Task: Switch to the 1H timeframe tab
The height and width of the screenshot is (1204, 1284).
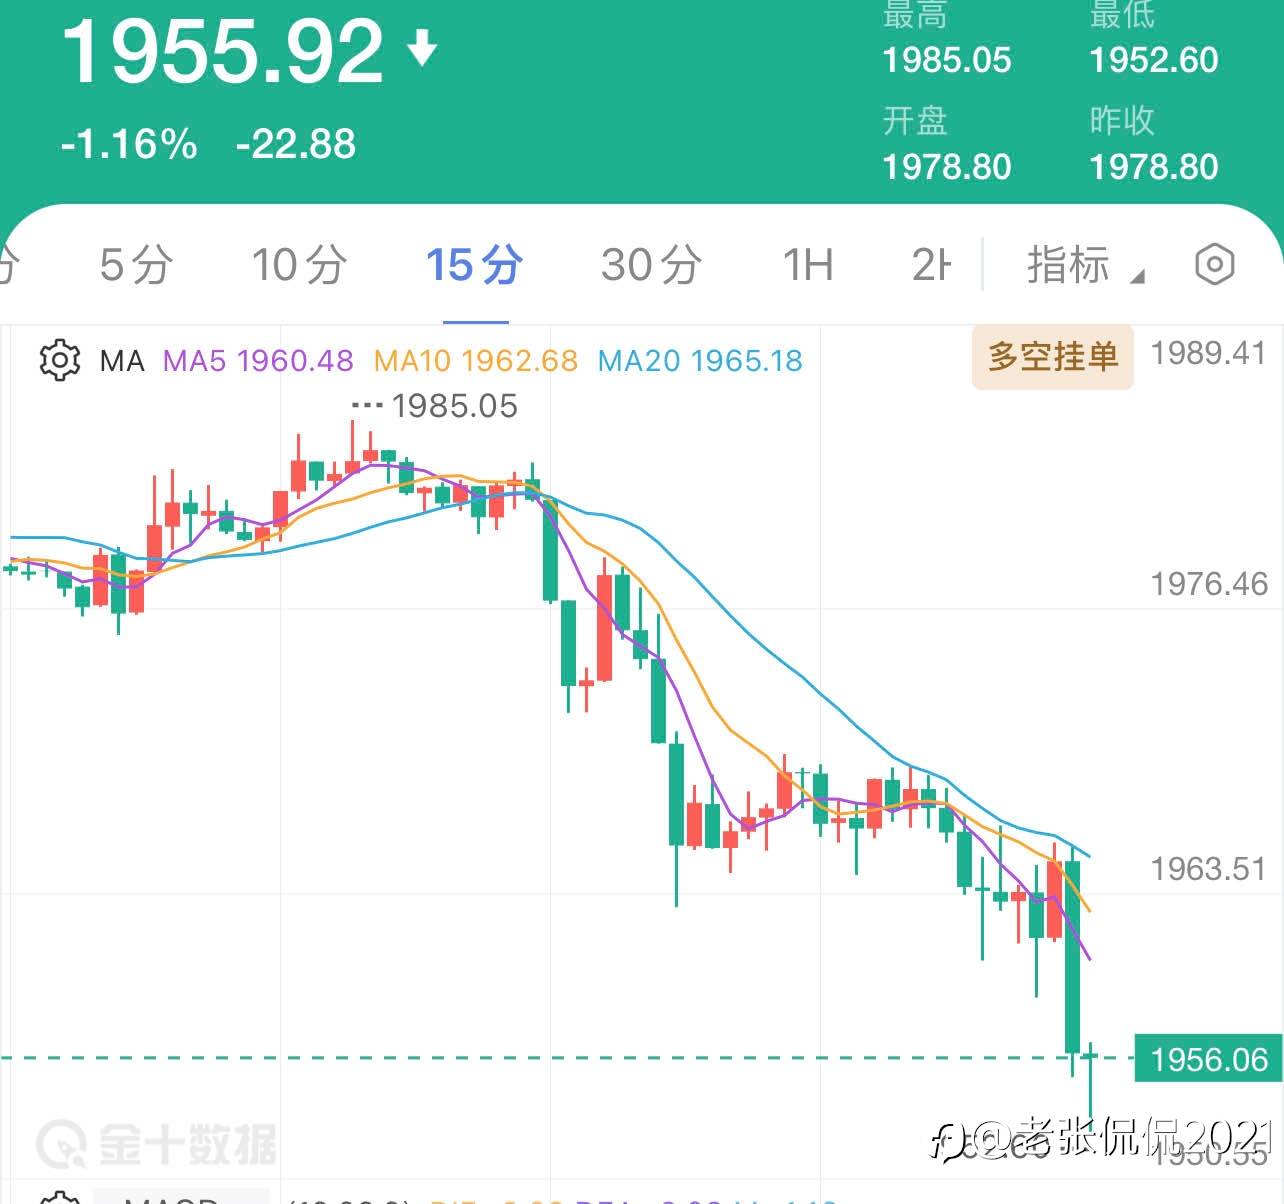Action: pyautogui.click(x=807, y=265)
